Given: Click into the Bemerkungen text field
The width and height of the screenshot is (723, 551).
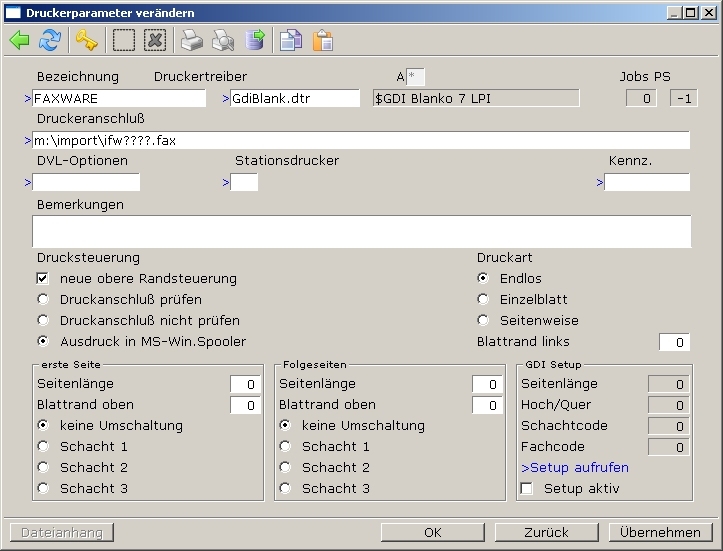Looking at the screenshot, I should click(360, 231).
